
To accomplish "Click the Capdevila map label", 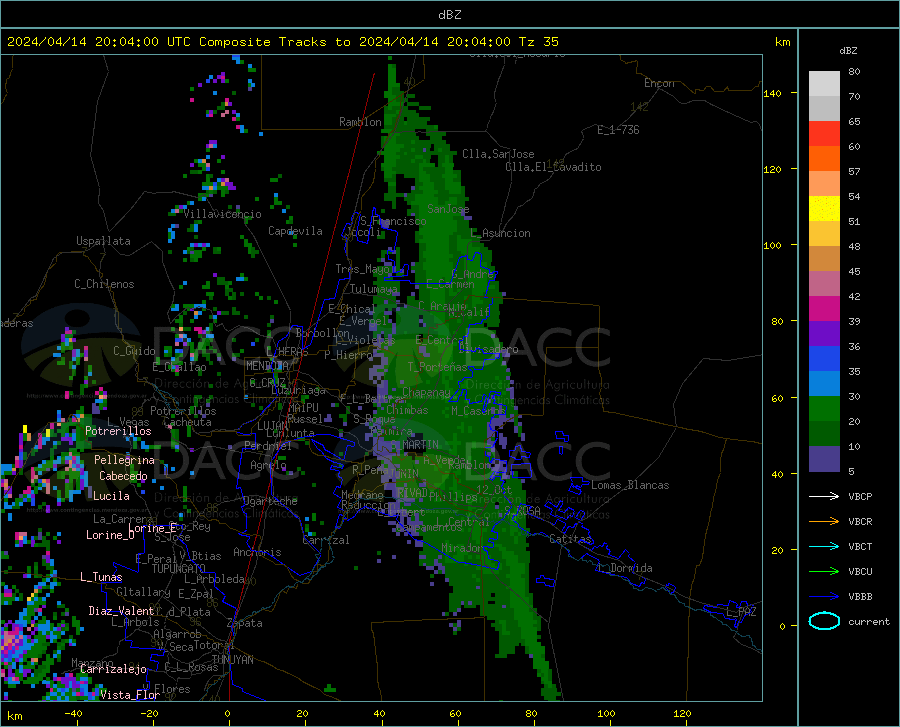I will pyautogui.click(x=295, y=231).
